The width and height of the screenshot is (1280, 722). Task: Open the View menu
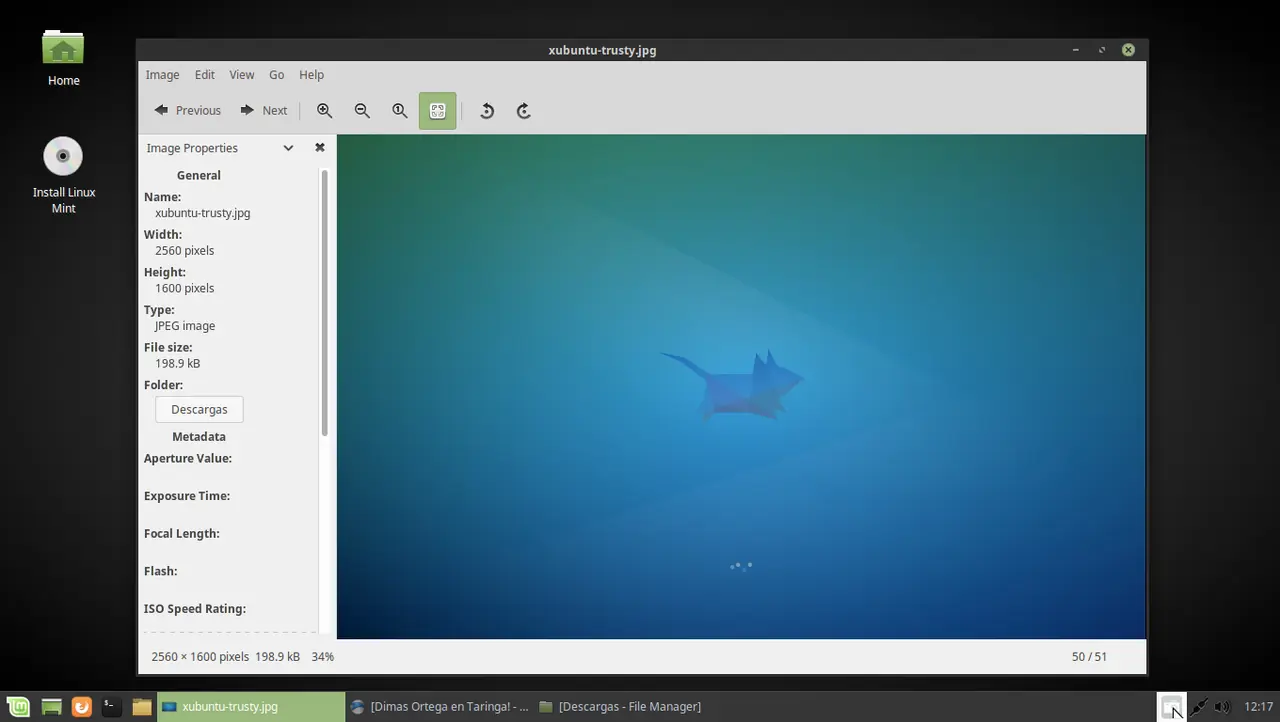241,75
